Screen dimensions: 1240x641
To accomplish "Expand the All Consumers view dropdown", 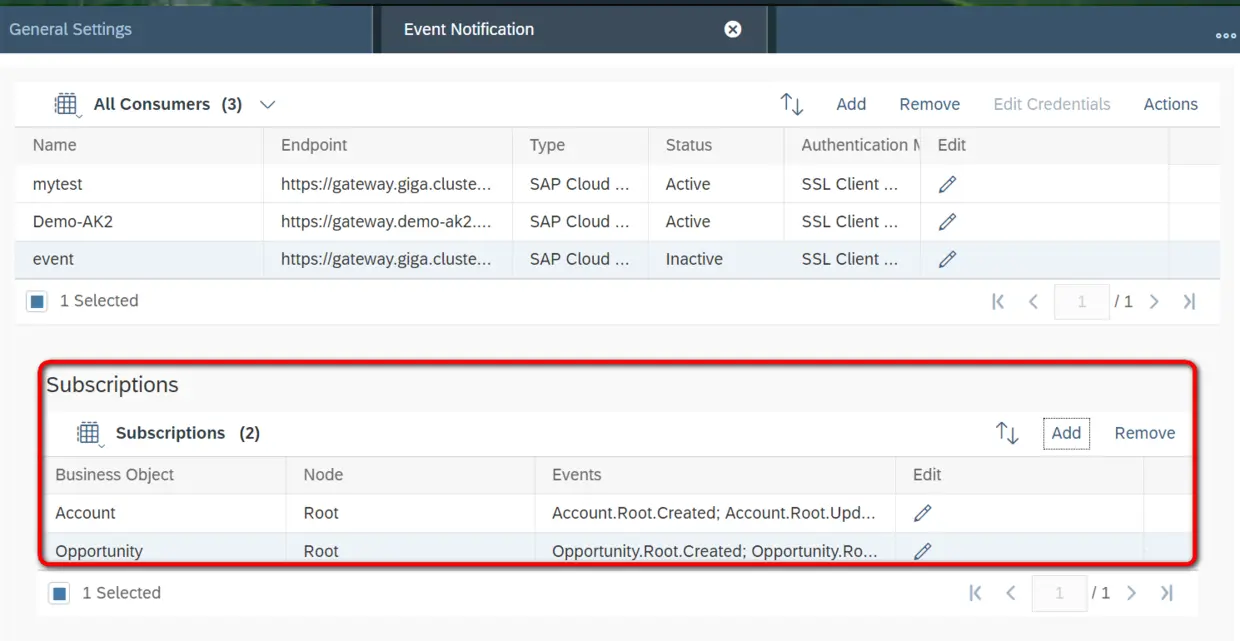I will (x=267, y=104).
